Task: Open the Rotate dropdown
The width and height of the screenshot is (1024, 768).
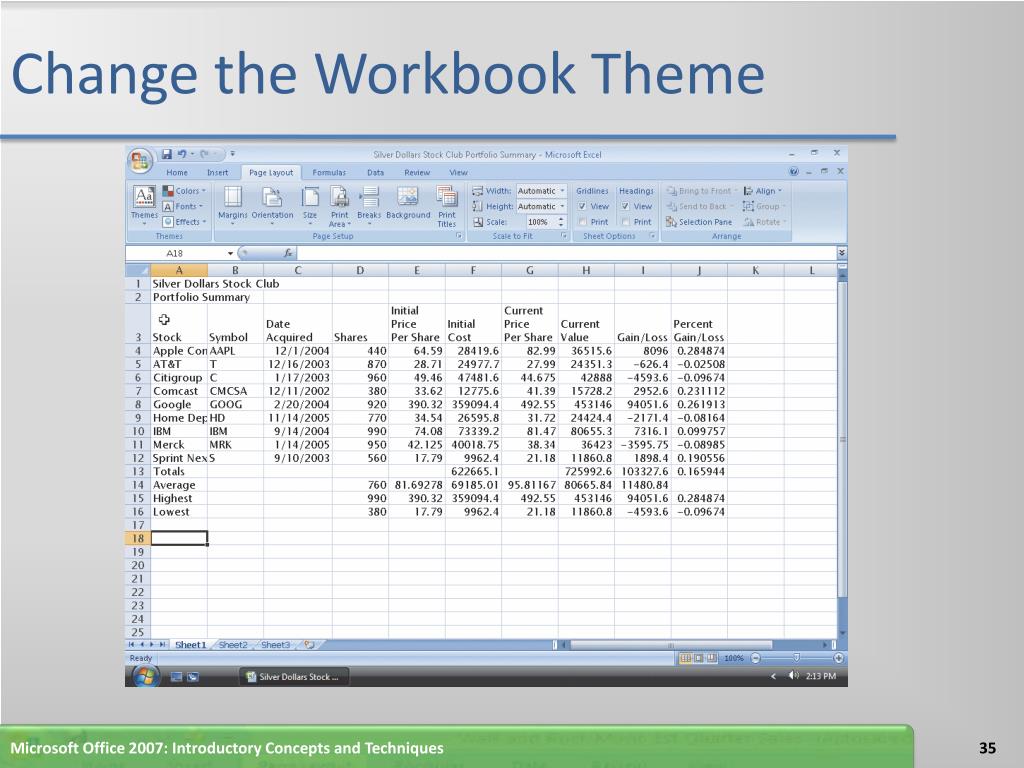Action: 765,222
